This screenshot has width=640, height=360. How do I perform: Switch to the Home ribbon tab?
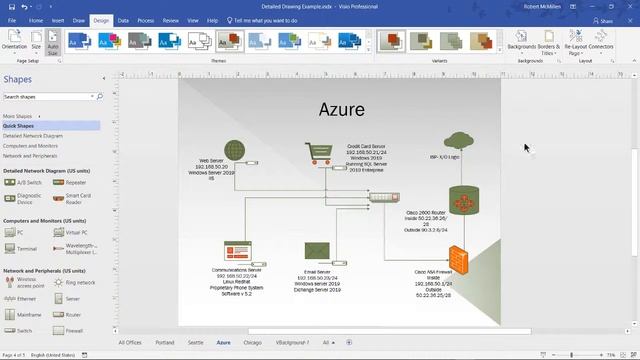(36, 20)
